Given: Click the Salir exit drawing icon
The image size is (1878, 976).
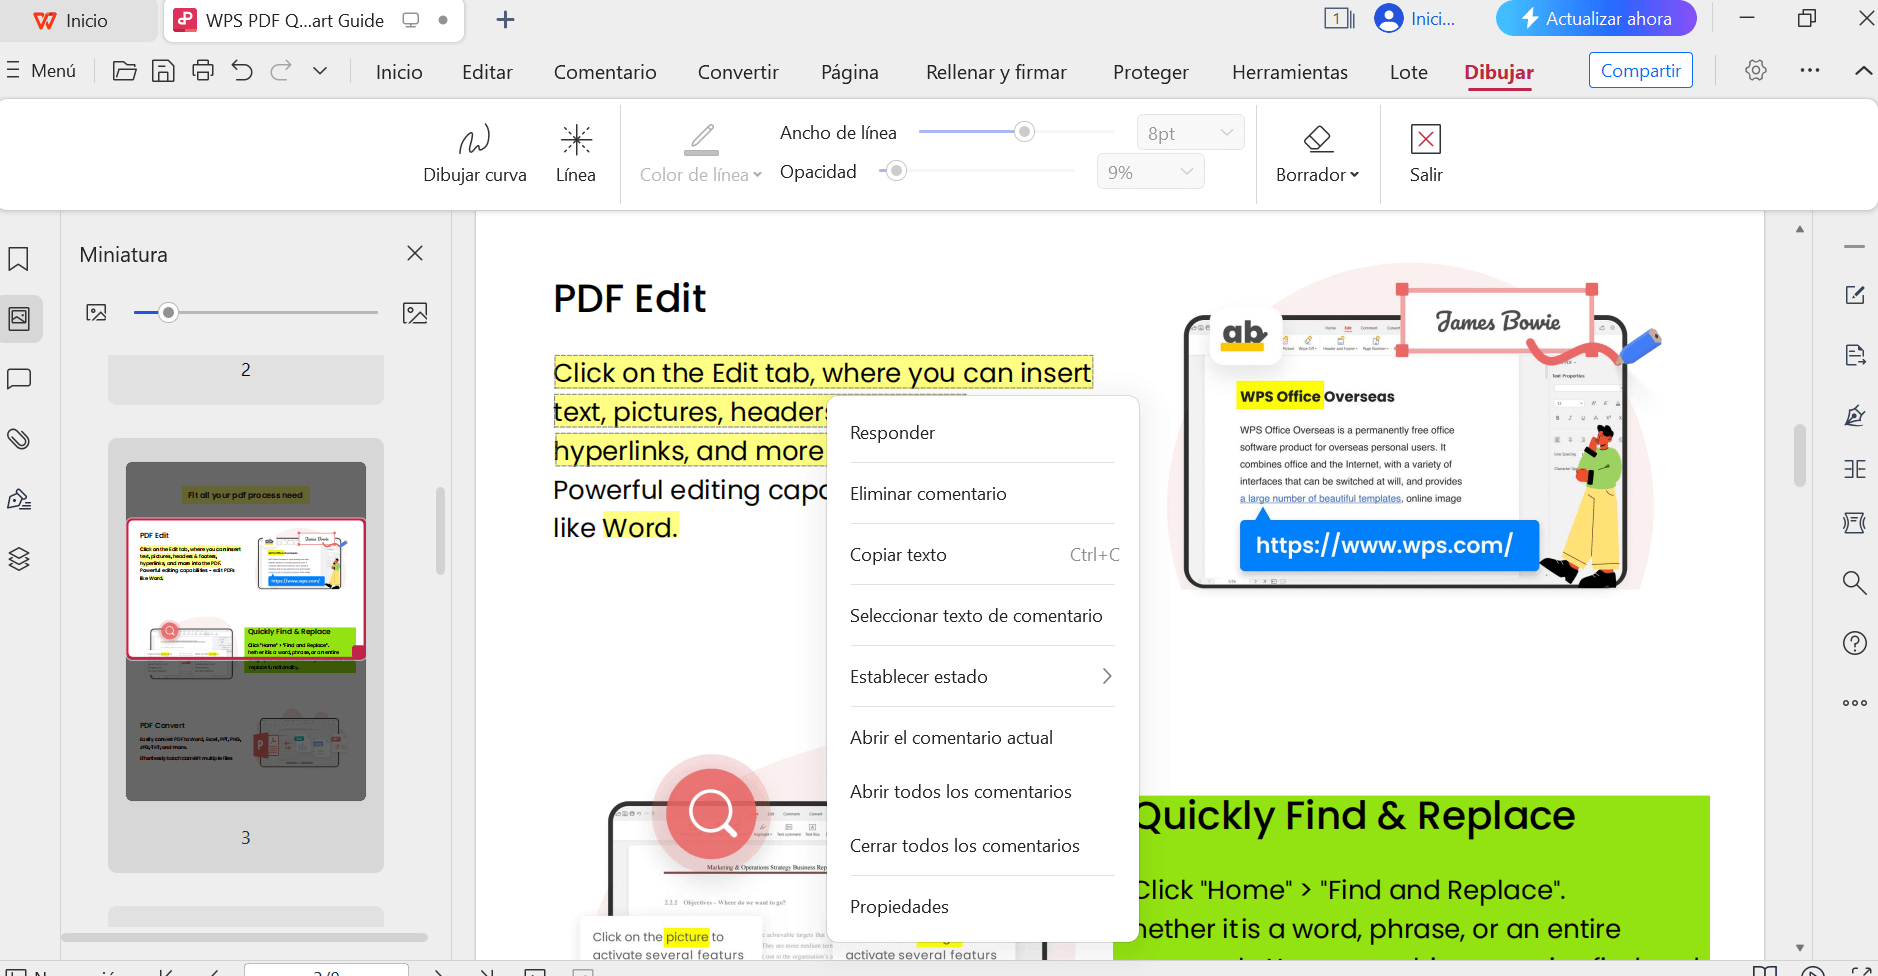Looking at the screenshot, I should coord(1425,152).
